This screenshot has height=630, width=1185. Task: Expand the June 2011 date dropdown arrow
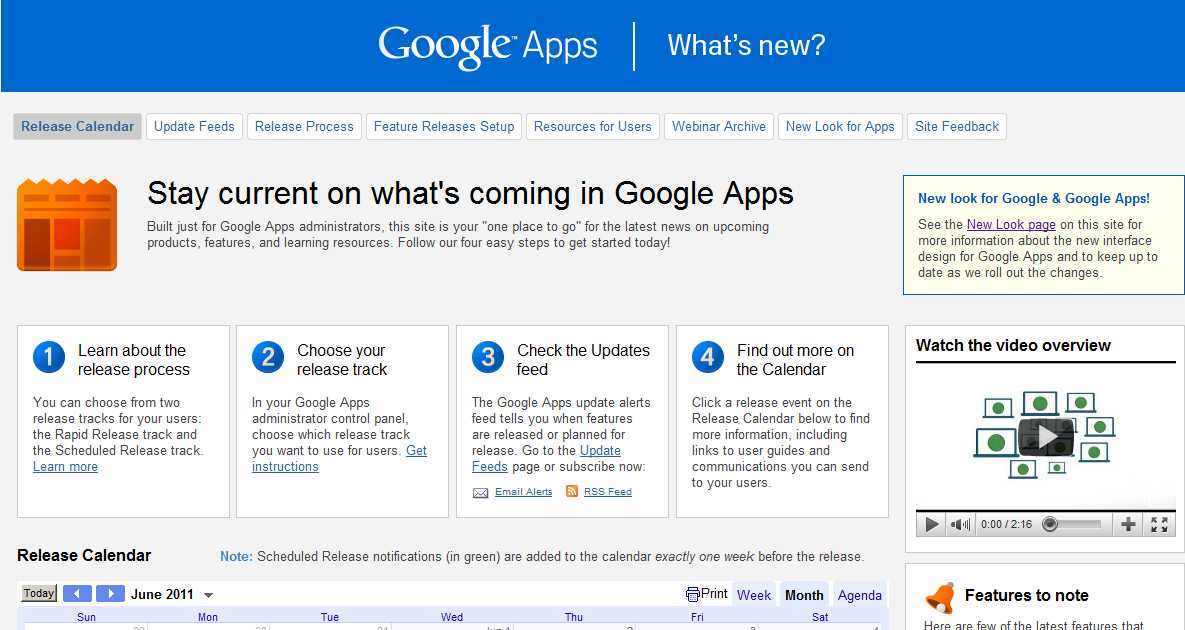tap(209, 595)
